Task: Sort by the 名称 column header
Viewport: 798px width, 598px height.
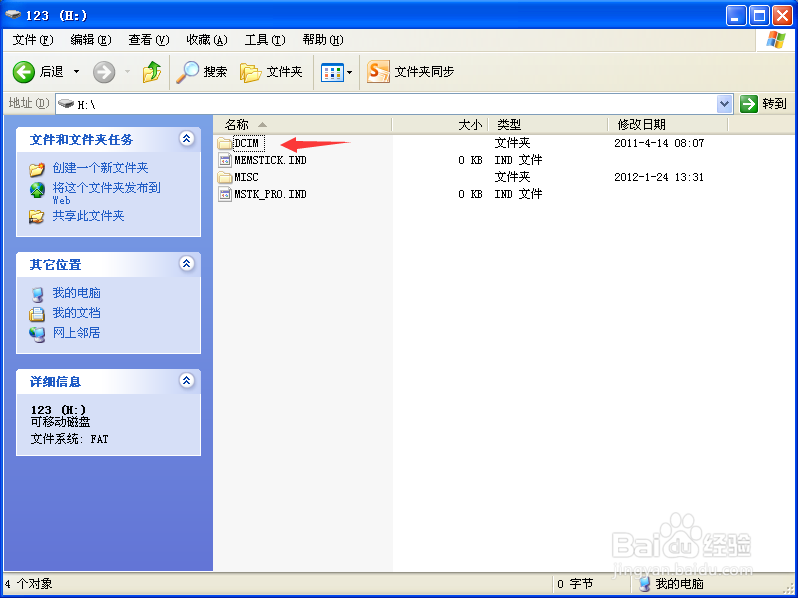Action: [303, 125]
